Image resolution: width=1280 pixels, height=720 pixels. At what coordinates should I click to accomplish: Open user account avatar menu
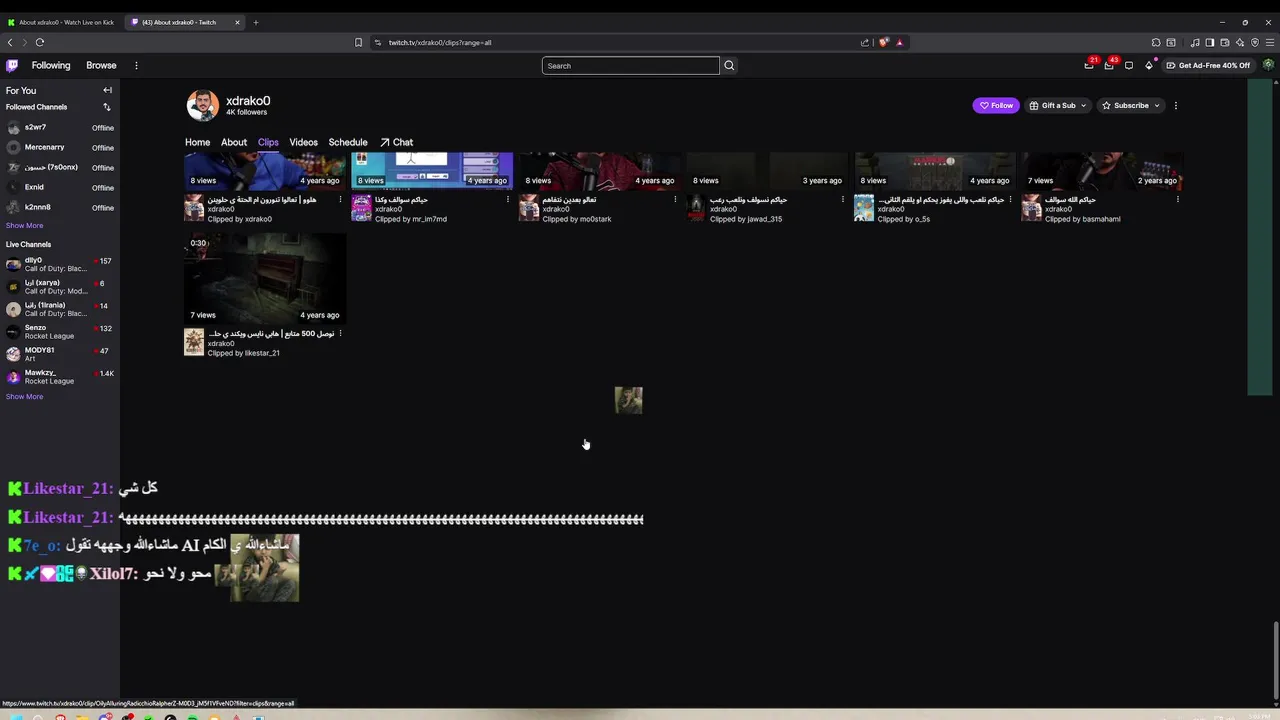pyautogui.click(x=1268, y=65)
